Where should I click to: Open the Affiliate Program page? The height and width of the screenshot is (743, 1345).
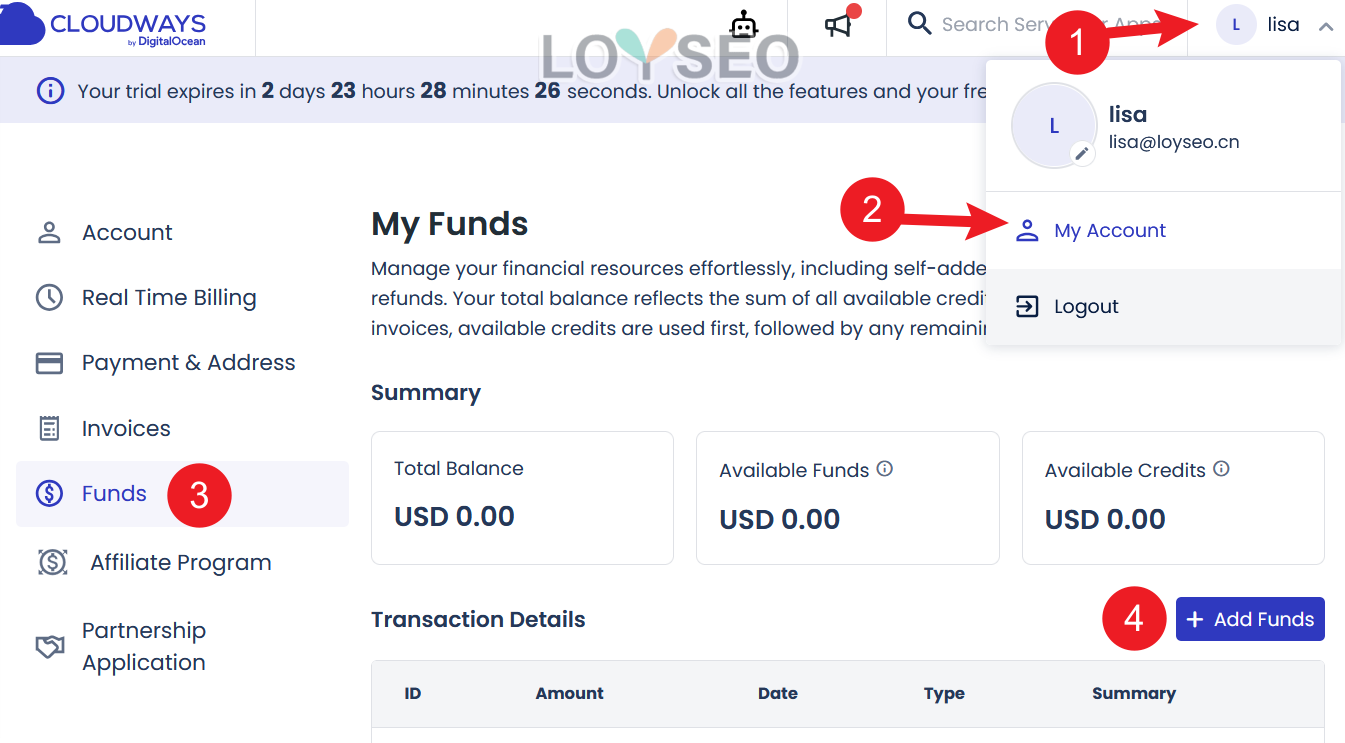pos(180,563)
